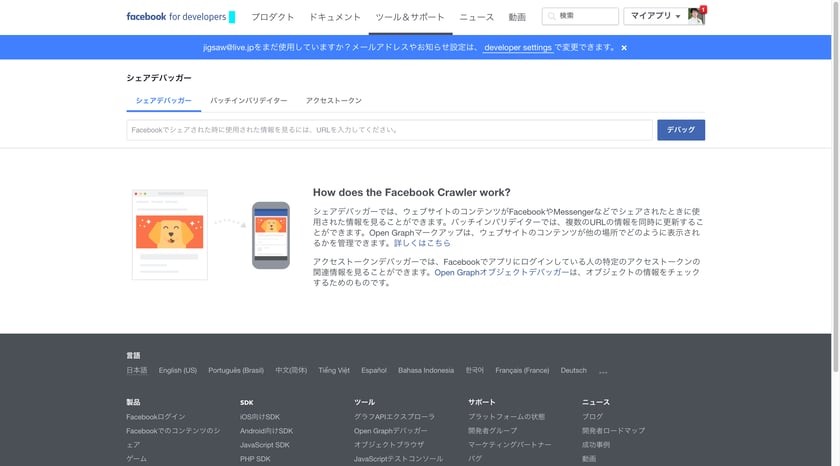Open PHP SDK footer link

(x=255, y=459)
